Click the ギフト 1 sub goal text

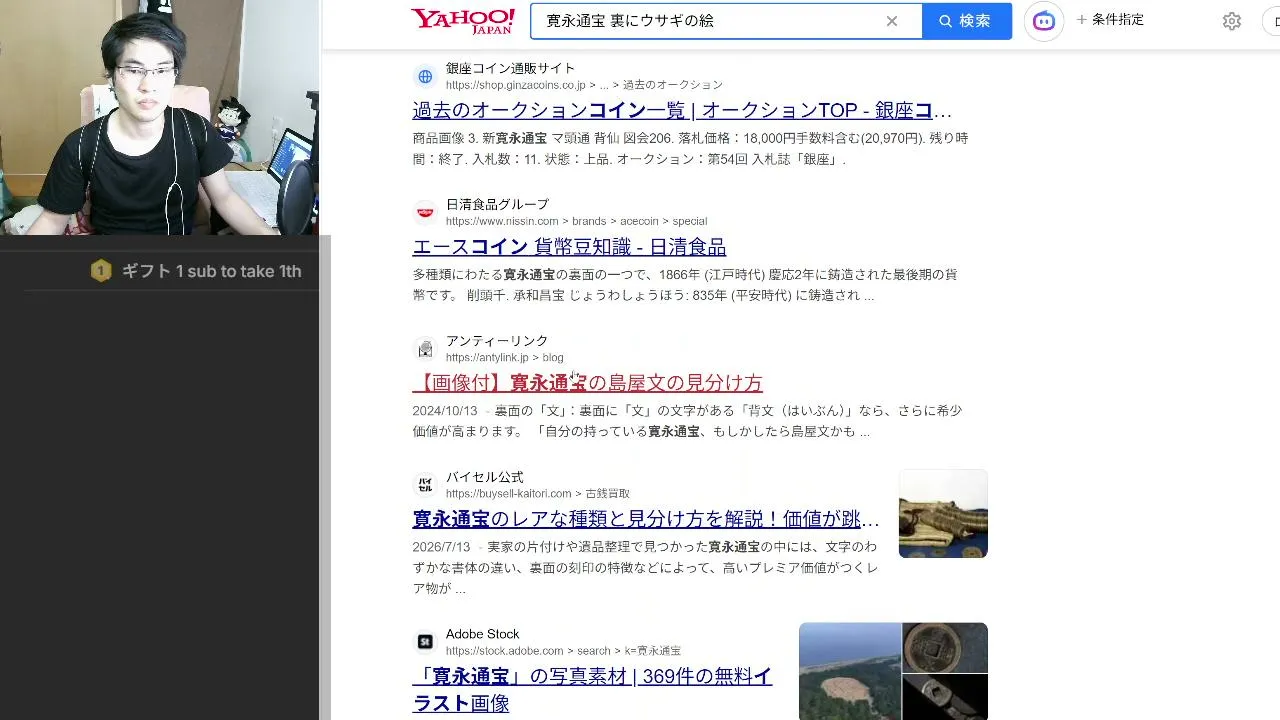coord(211,271)
